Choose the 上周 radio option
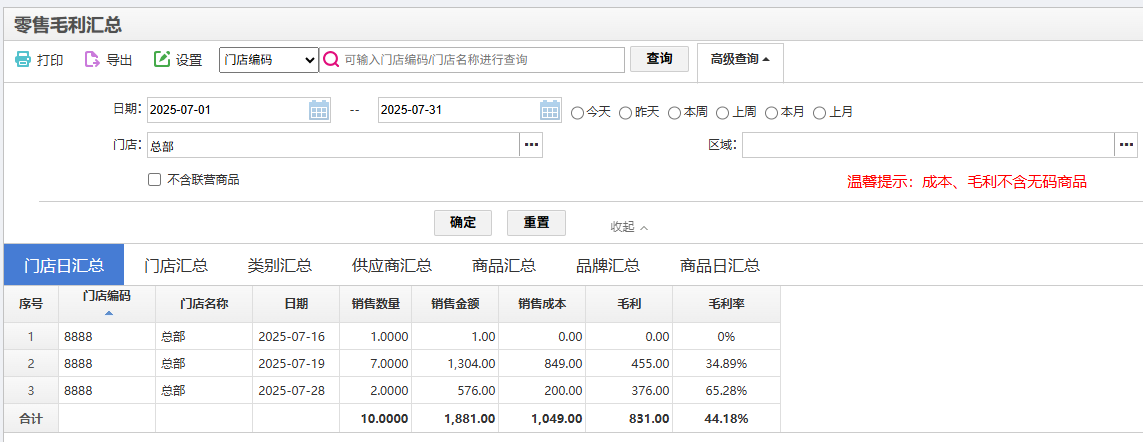 pyautogui.click(x=722, y=112)
